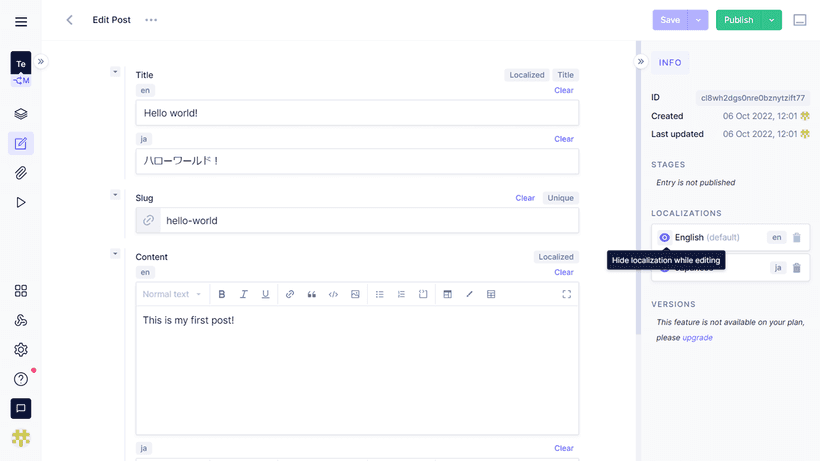The width and height of the screenshot is (820, 461).
Task: Insert a block quote
Action: pyautogui.click(x=312, y=294)
